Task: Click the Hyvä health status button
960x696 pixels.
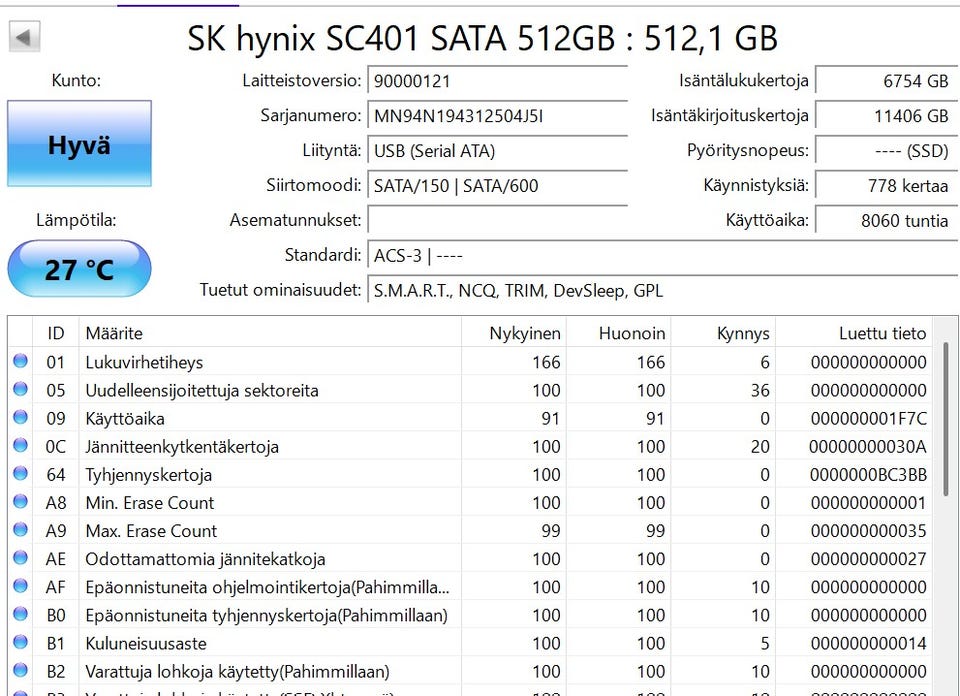Action: point(79,144)
